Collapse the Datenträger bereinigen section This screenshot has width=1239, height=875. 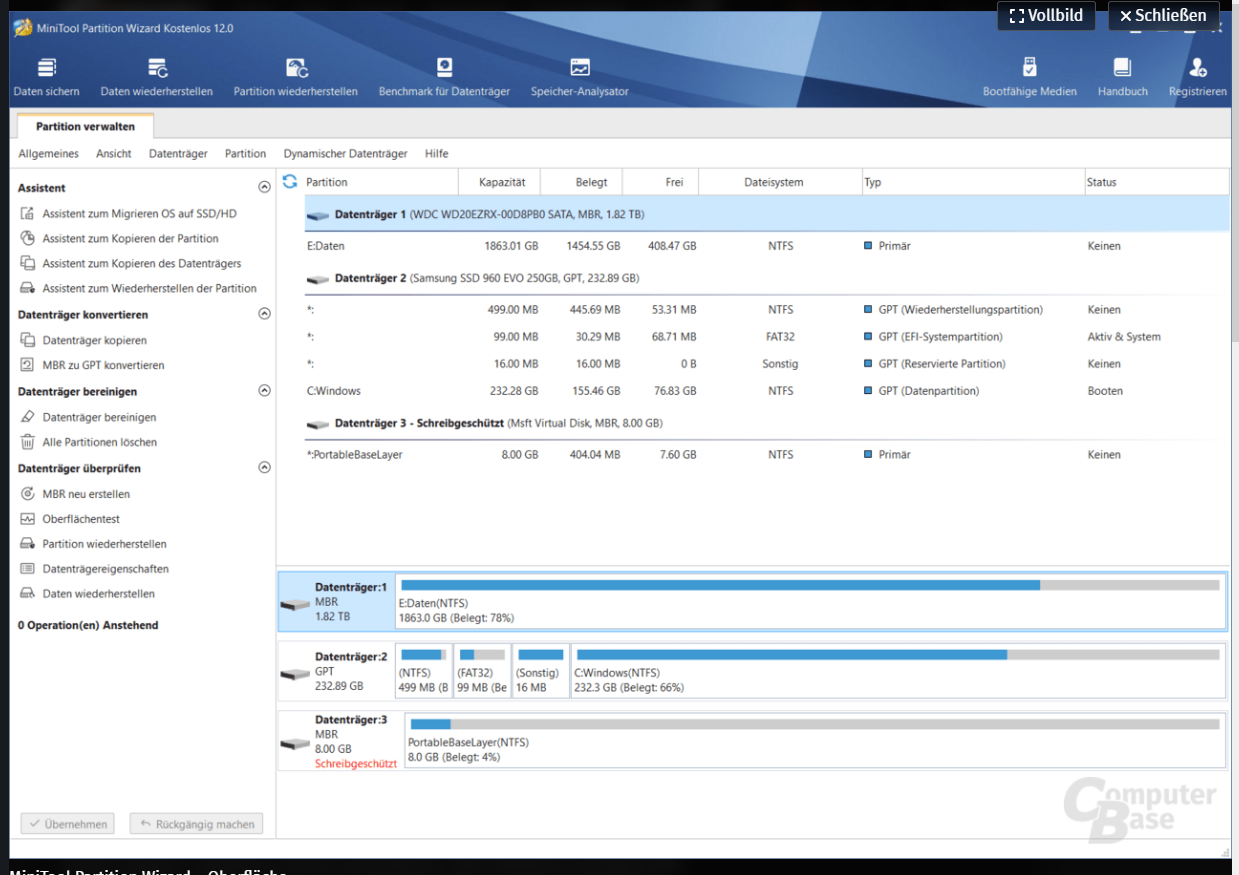coord(264,391)
